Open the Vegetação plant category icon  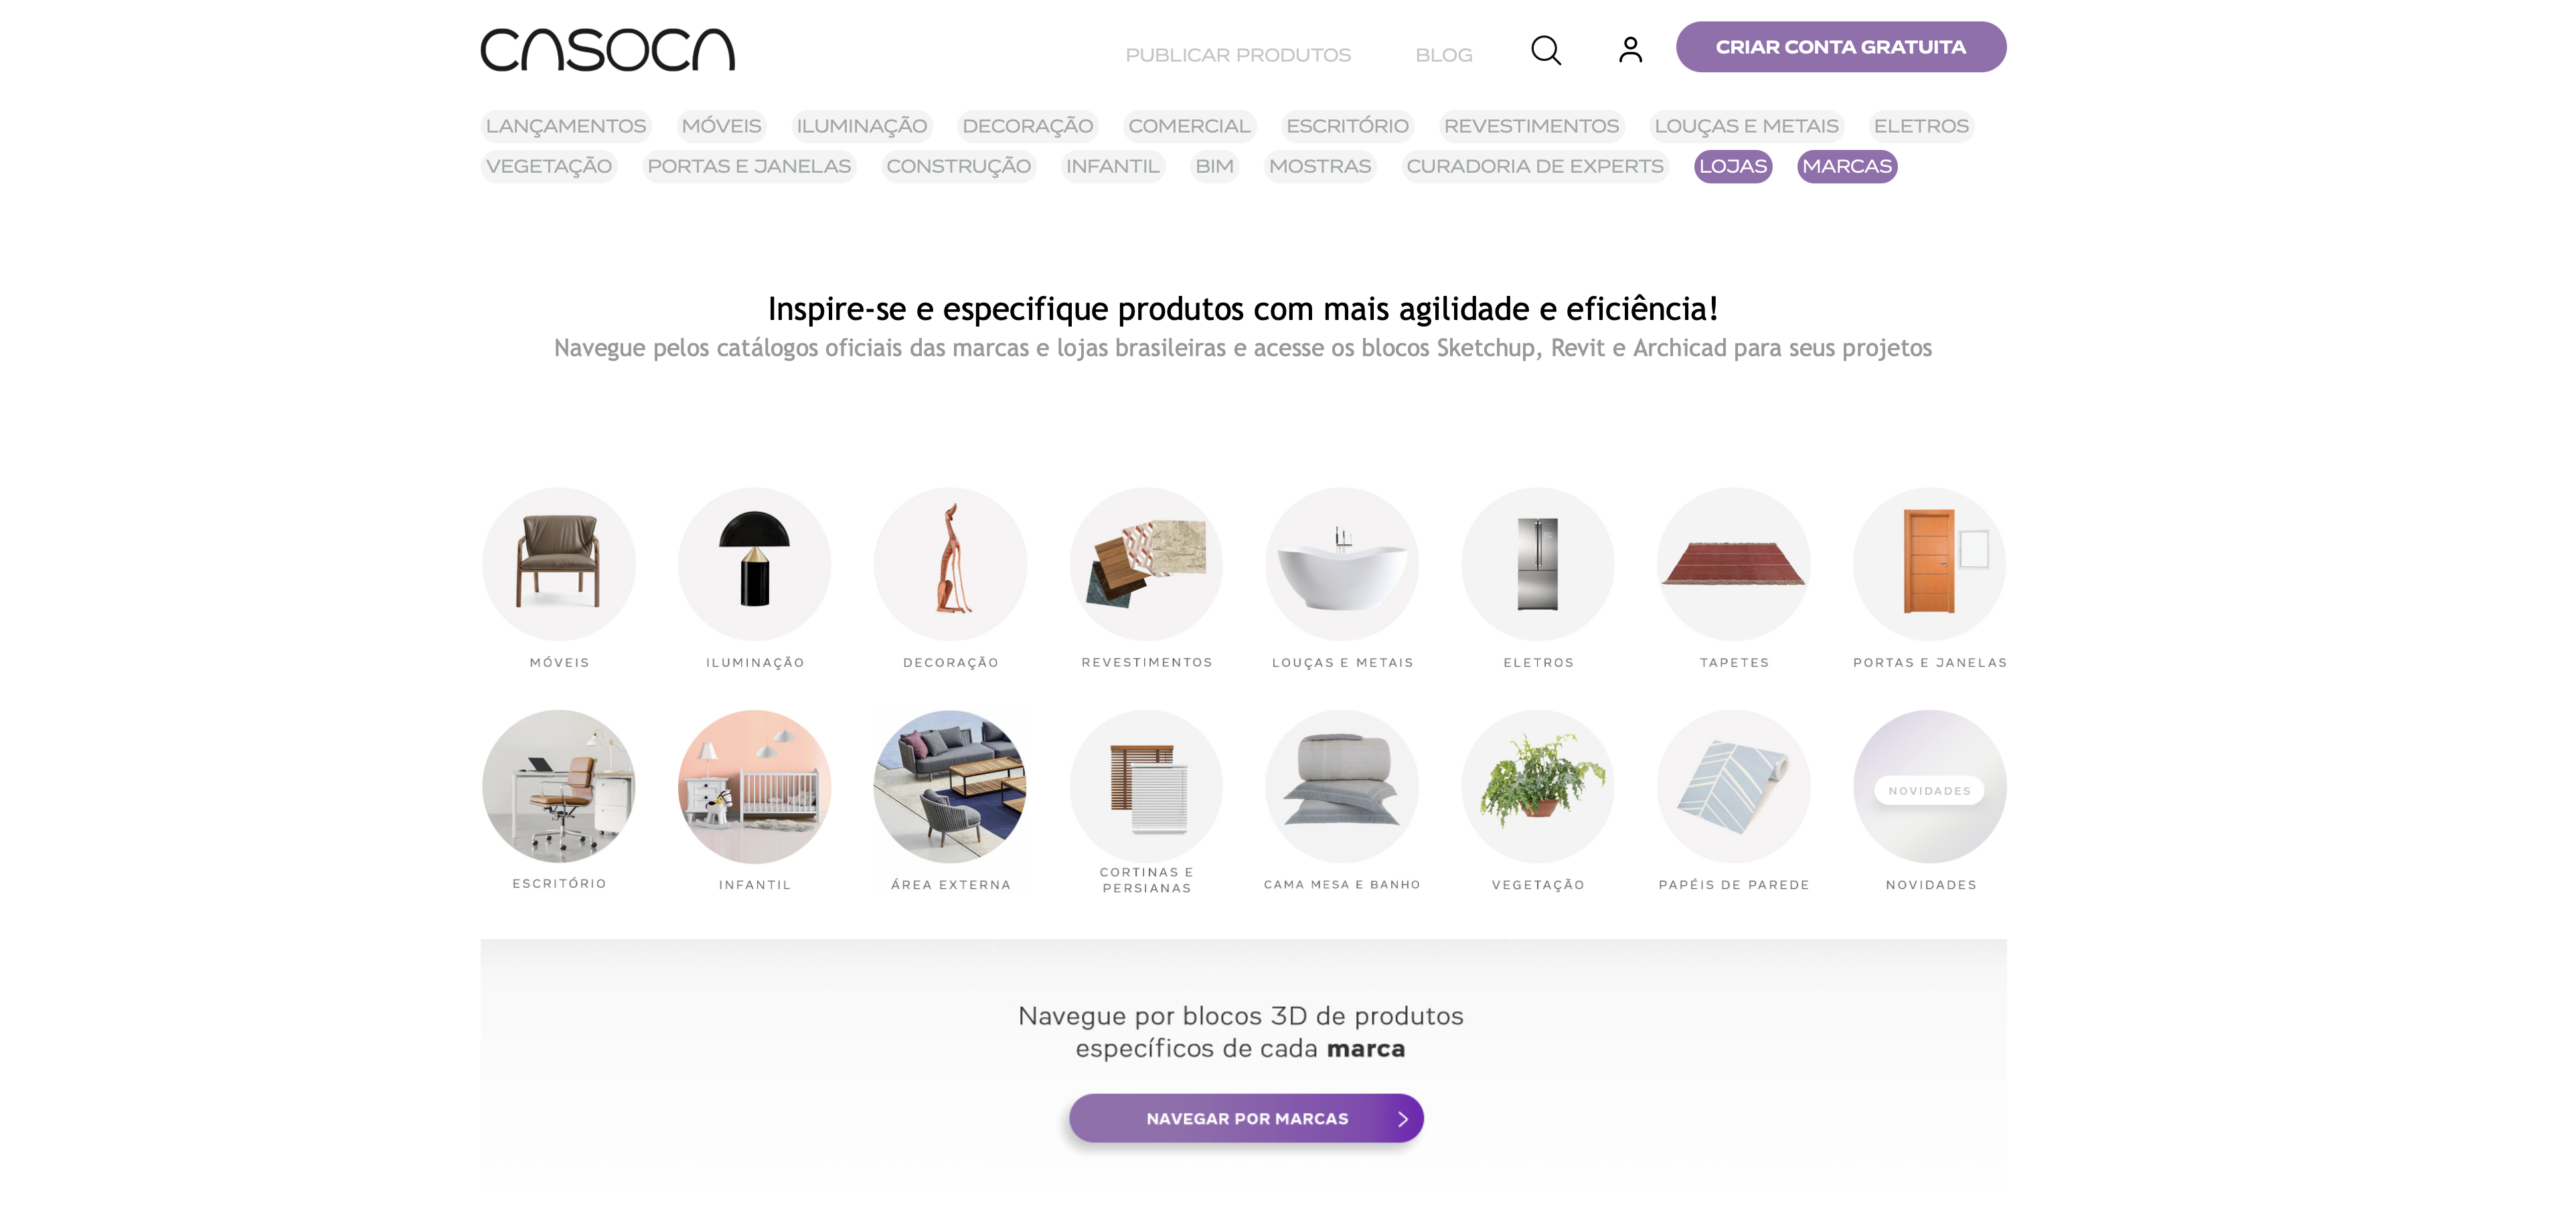click(1538, 787)
